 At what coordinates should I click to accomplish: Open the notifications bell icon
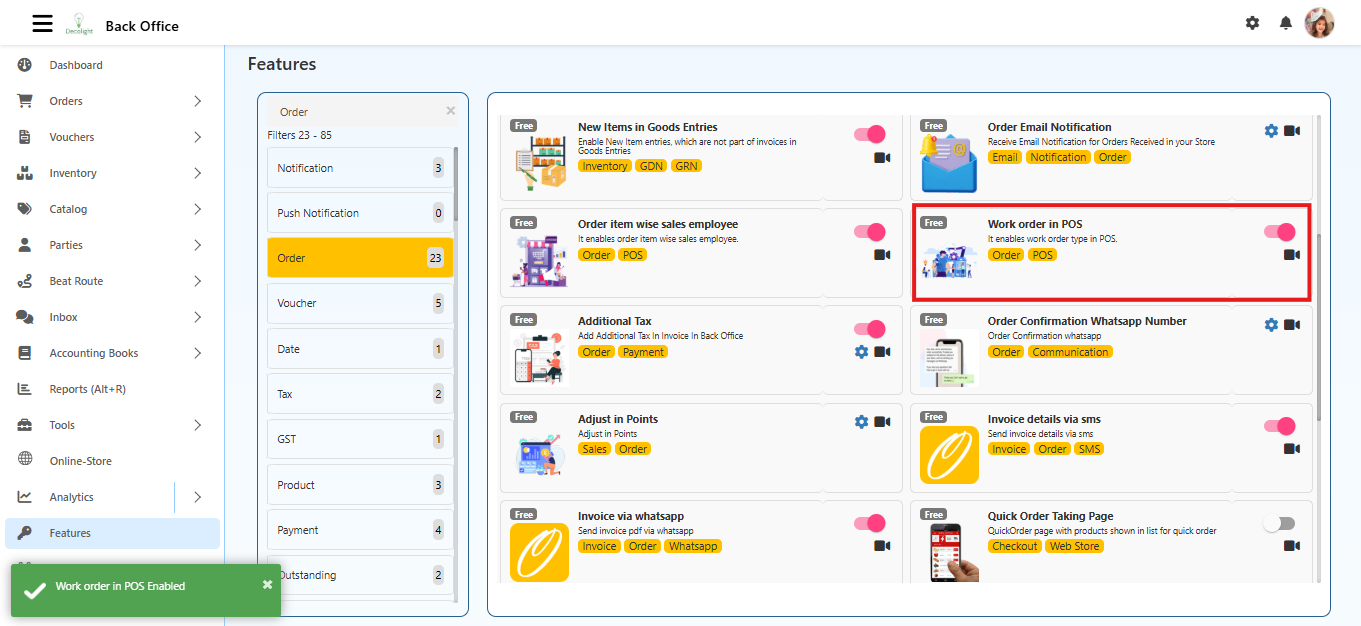[1286, 23]
